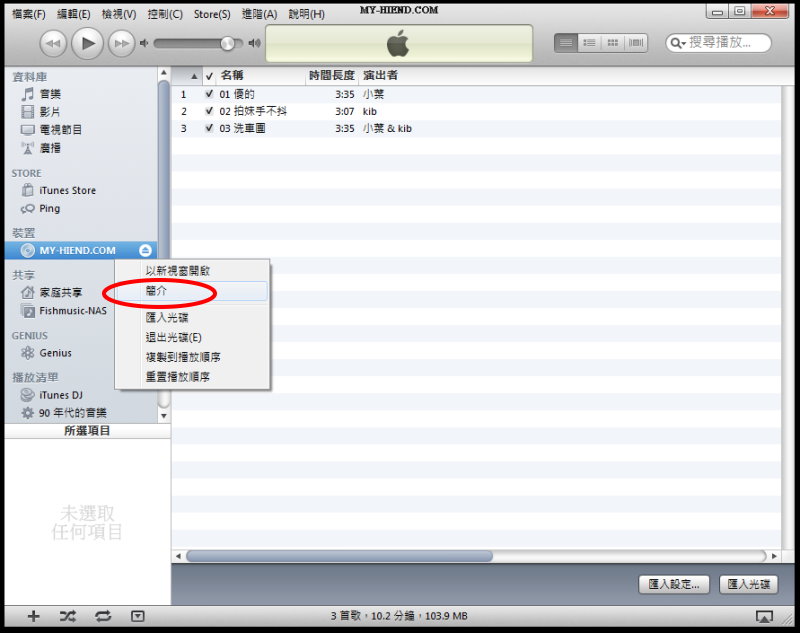Eject the MY-HIEND.COM disc icon
The width and height of the screenshot is (800, 633).
coord(146,250)
